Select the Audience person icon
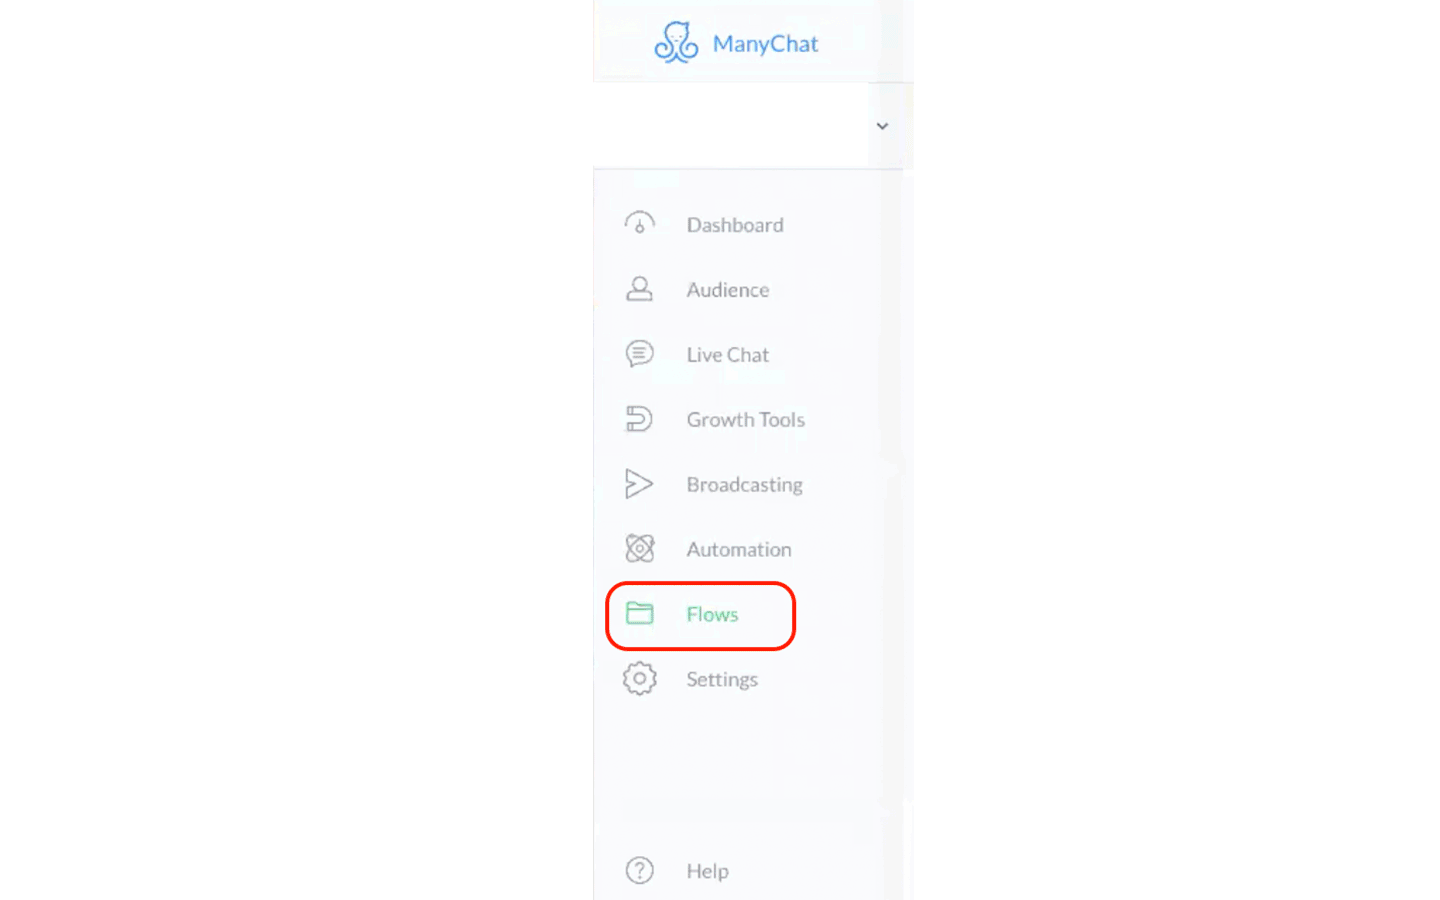Viewport: 1440px width, 900px height. tap(639, 289)
